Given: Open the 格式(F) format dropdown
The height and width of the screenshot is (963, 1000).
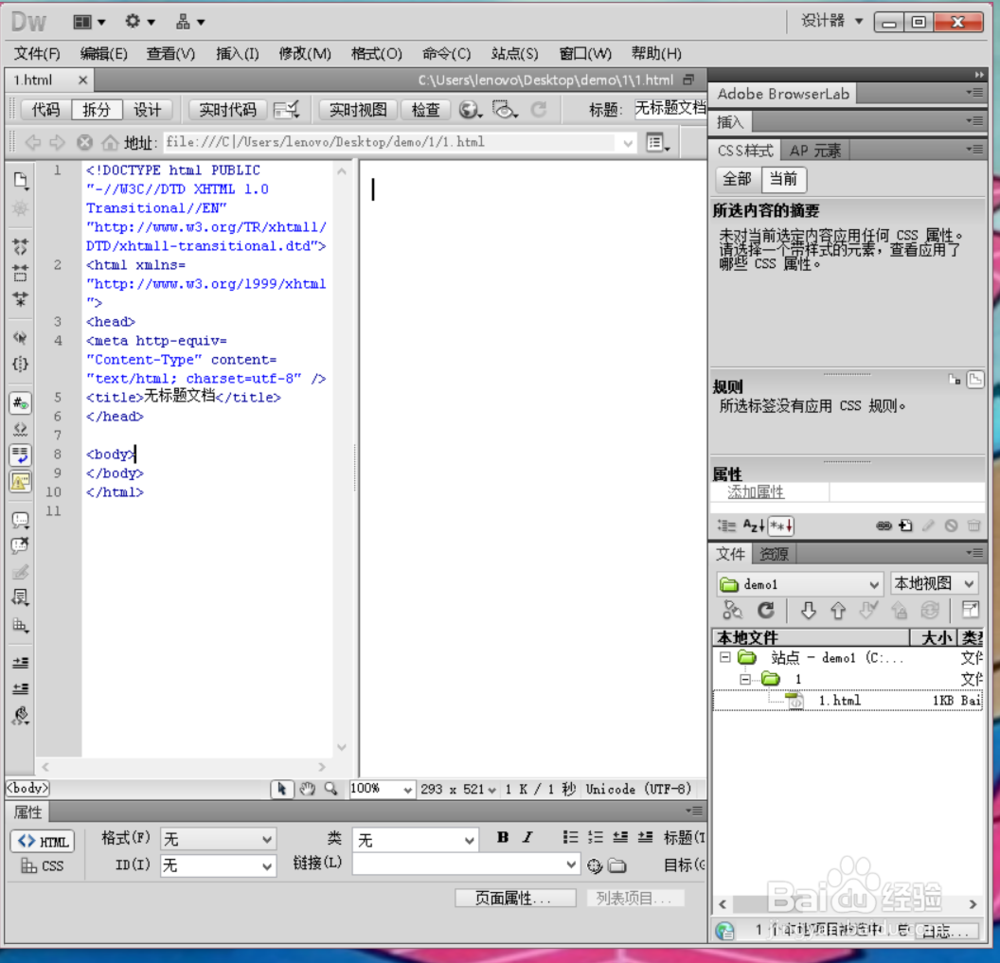Looking at the screenshot, I should tap(218, 839).
